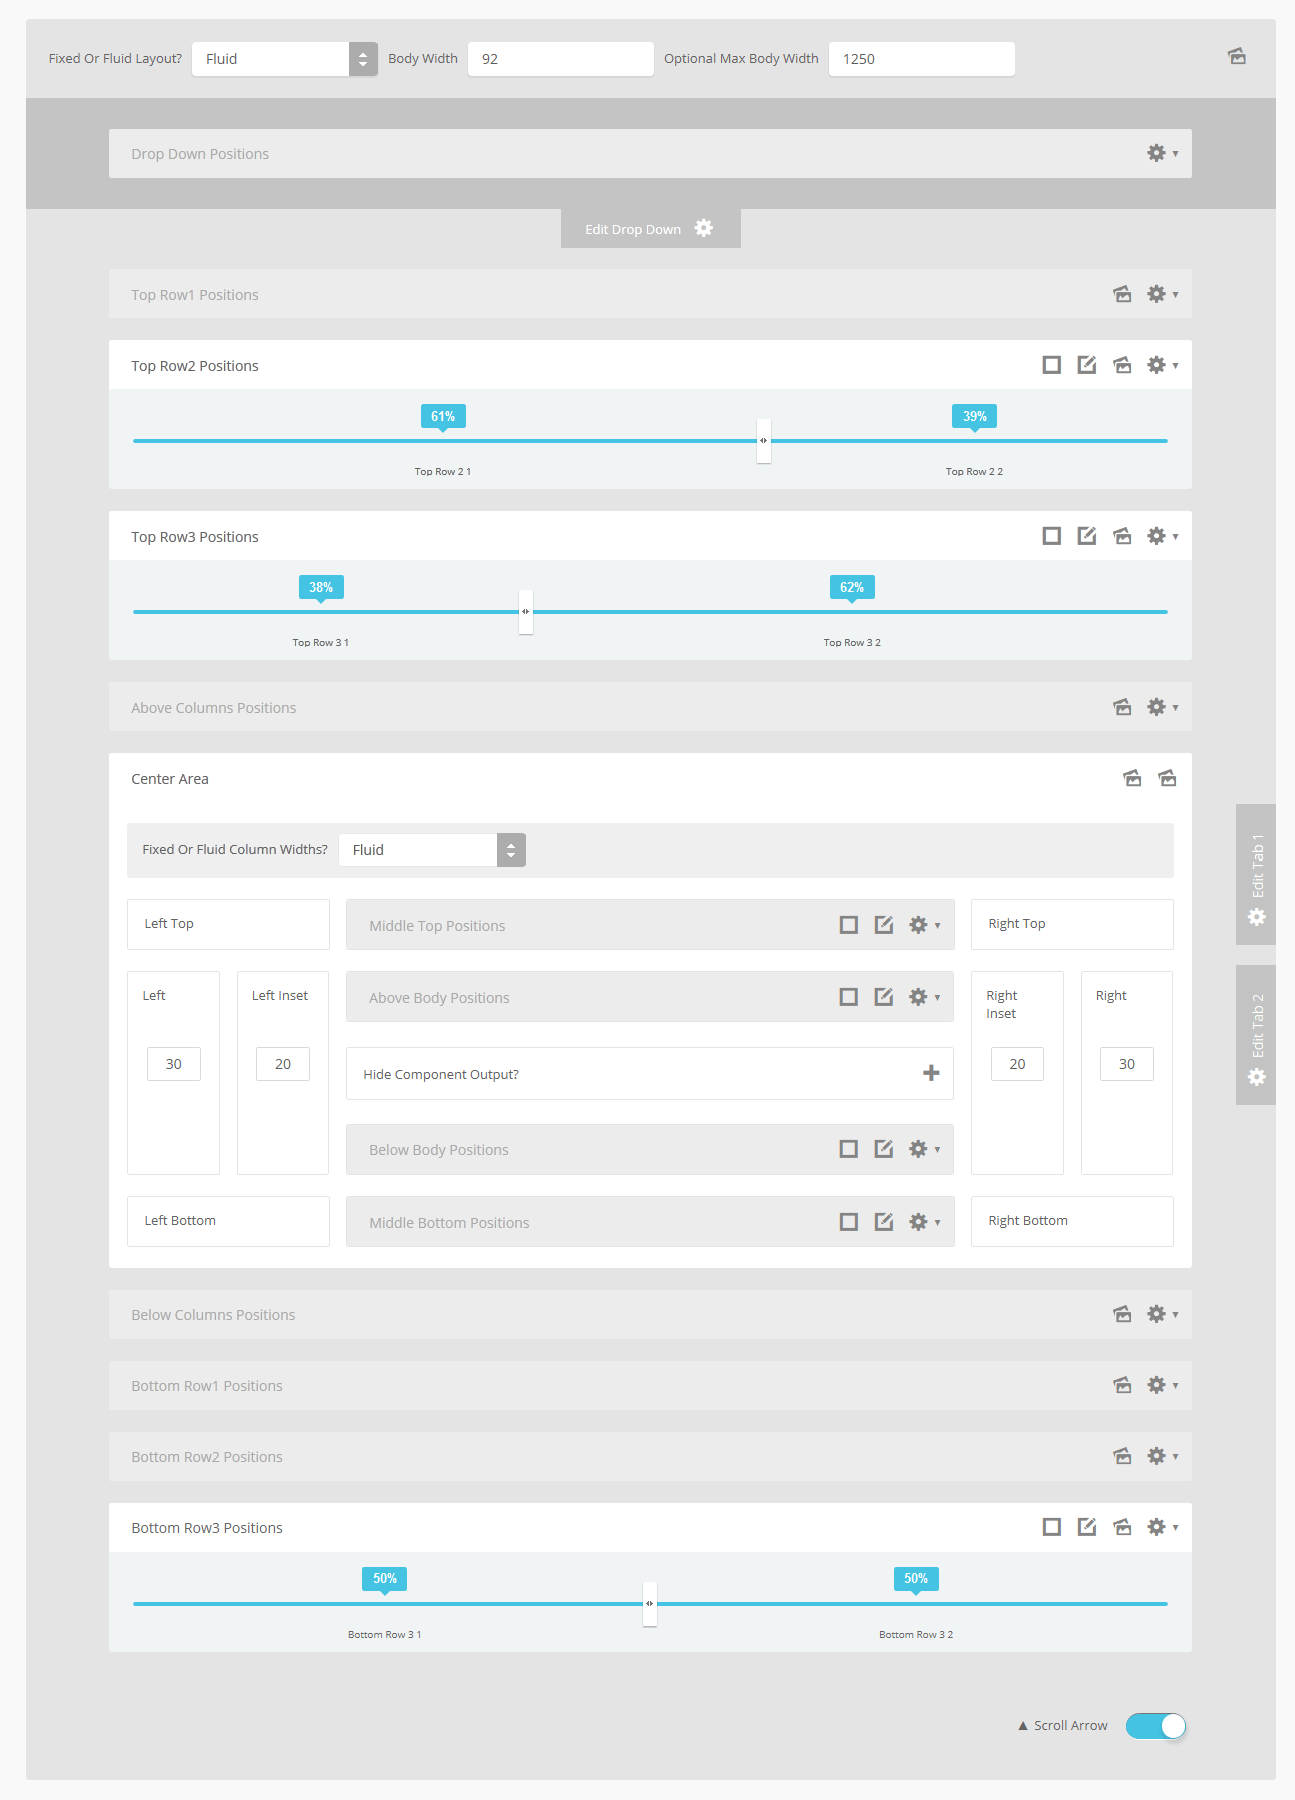Image resolution: width=1295 pixels, height=1800 pixels.
Task: Click the first Center Area panel icon
Action: click(x=1132, y=778)
